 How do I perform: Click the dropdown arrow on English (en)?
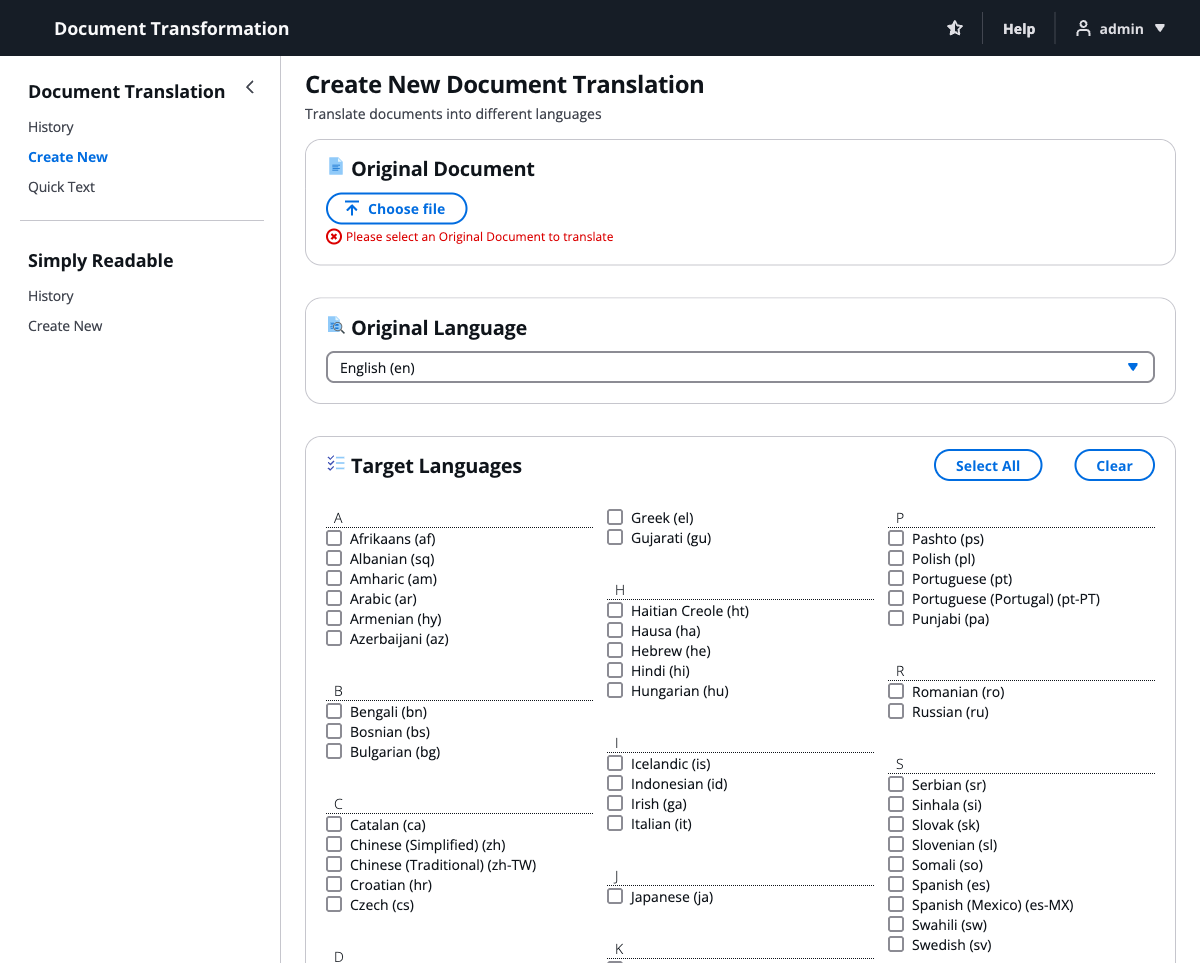1133,367
